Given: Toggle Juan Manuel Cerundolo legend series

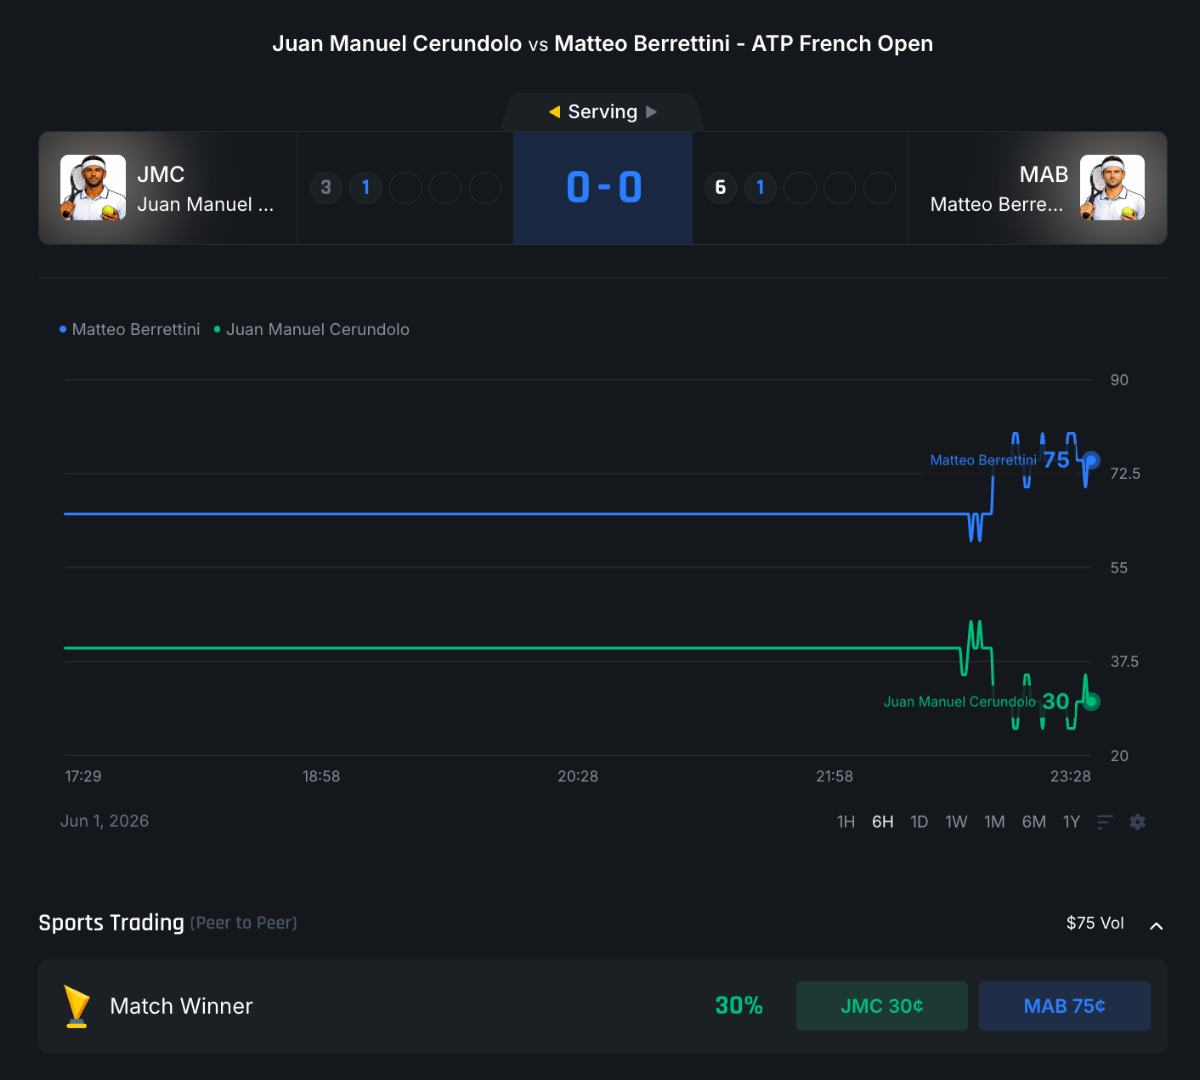Looking at the screenshot, I should tap(312, 329).
